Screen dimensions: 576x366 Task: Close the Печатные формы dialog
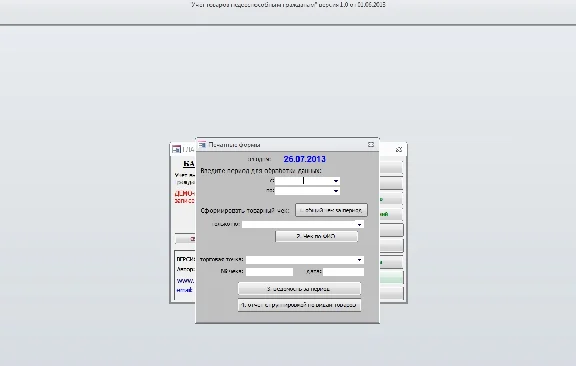click(x=371, y=145)
